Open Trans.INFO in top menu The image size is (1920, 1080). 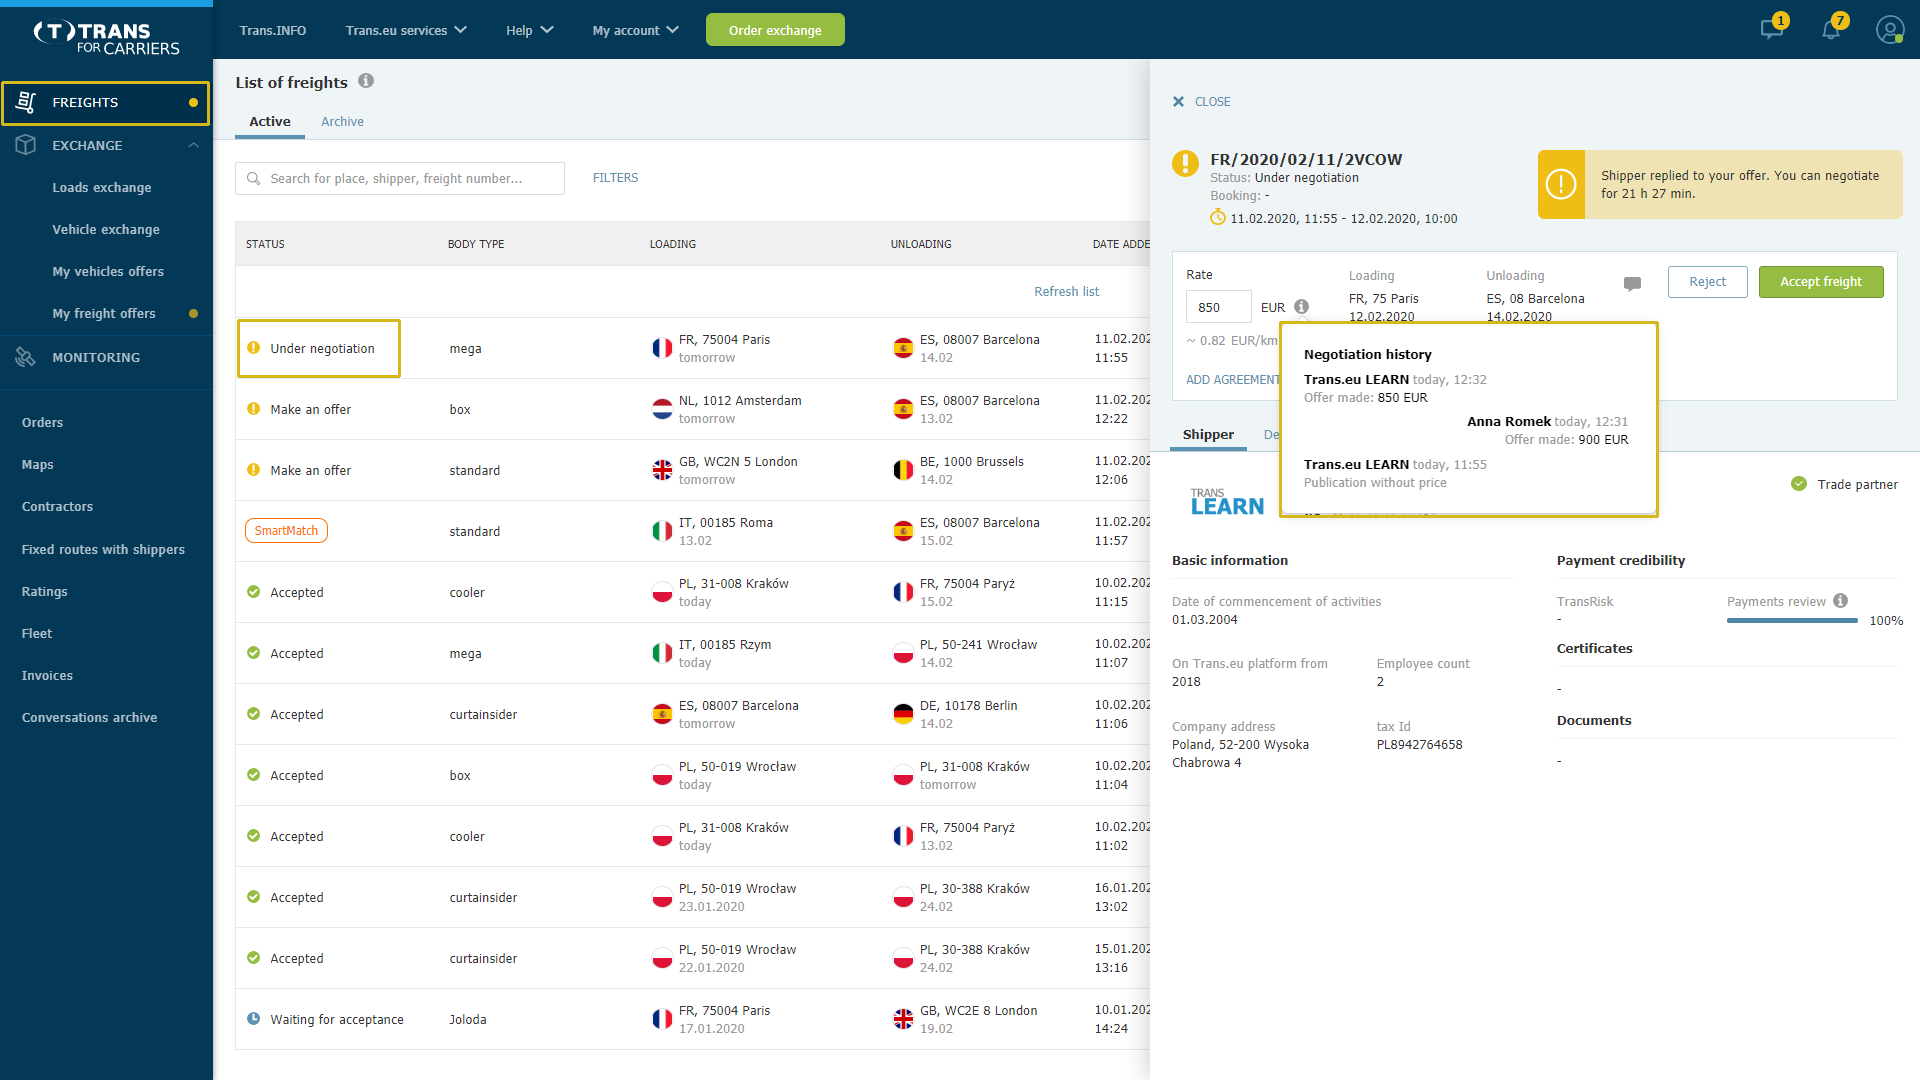point(273,30)
